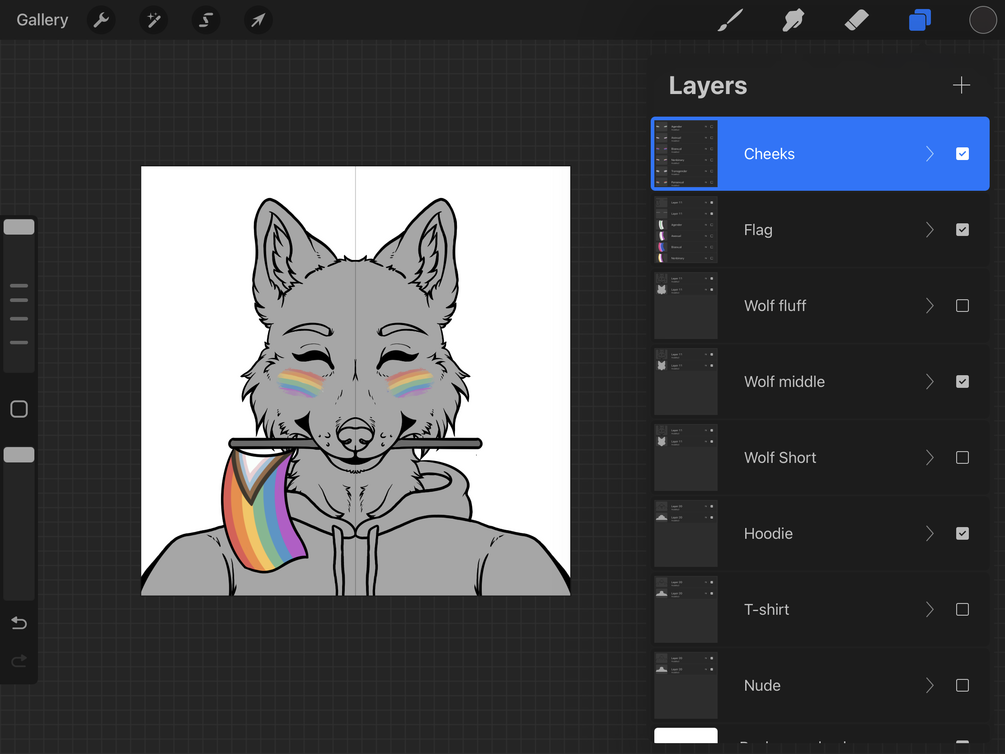Open the Actions wrench menu

(101, 20)
